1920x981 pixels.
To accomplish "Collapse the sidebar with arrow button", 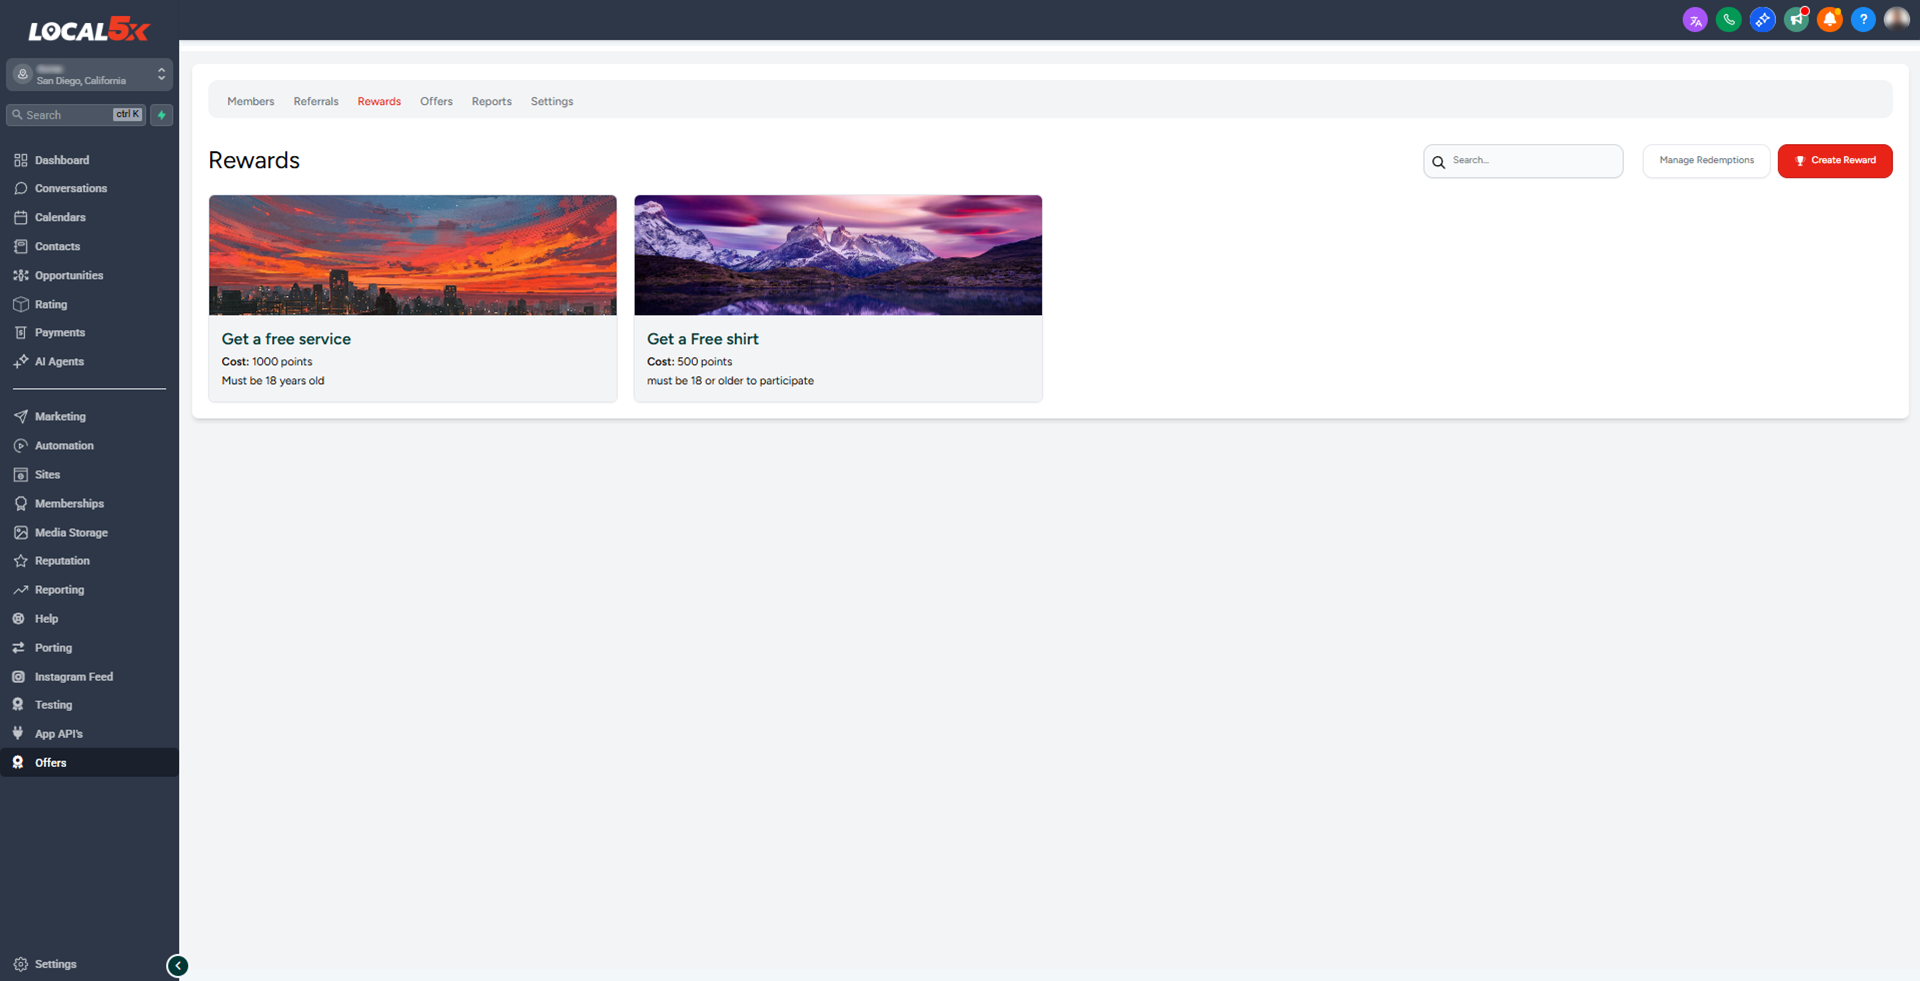I will point(177,965).
